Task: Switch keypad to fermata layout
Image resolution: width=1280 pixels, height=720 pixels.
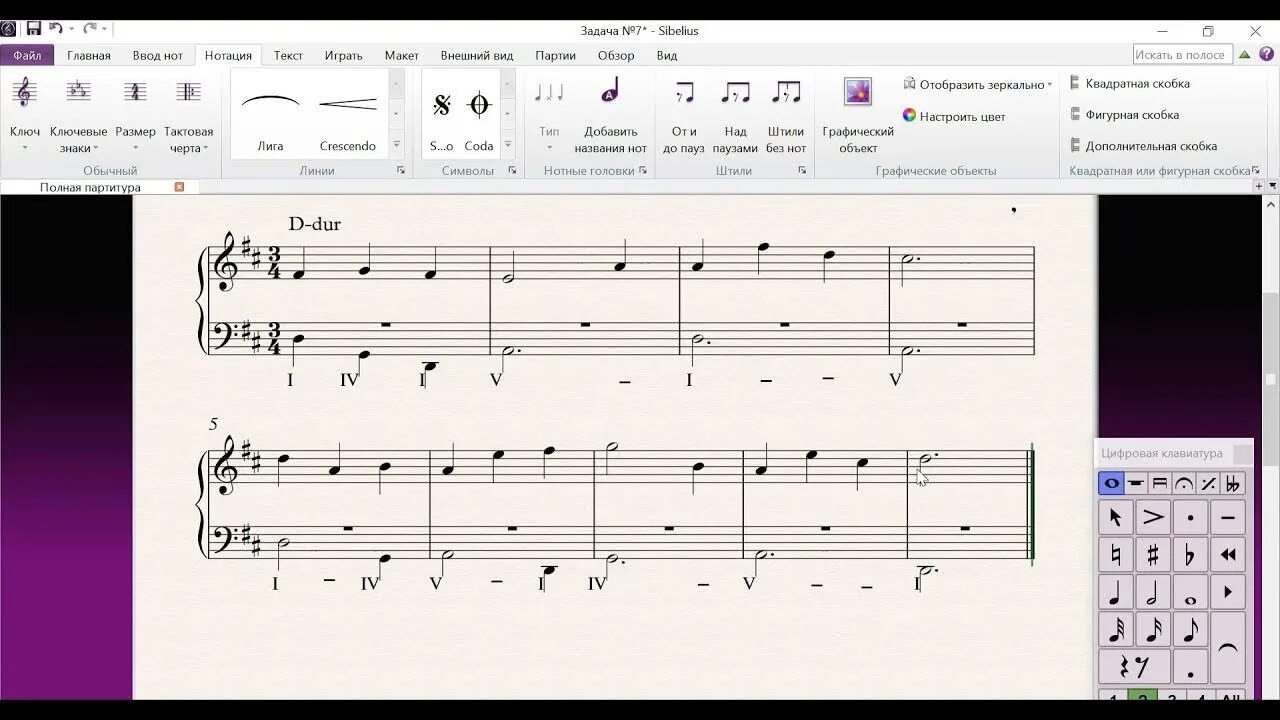Action: [1184, 484]
